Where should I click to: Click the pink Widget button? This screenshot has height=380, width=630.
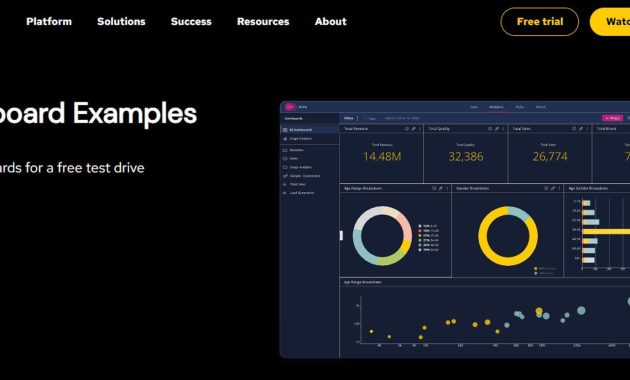(x=612, y=118)
